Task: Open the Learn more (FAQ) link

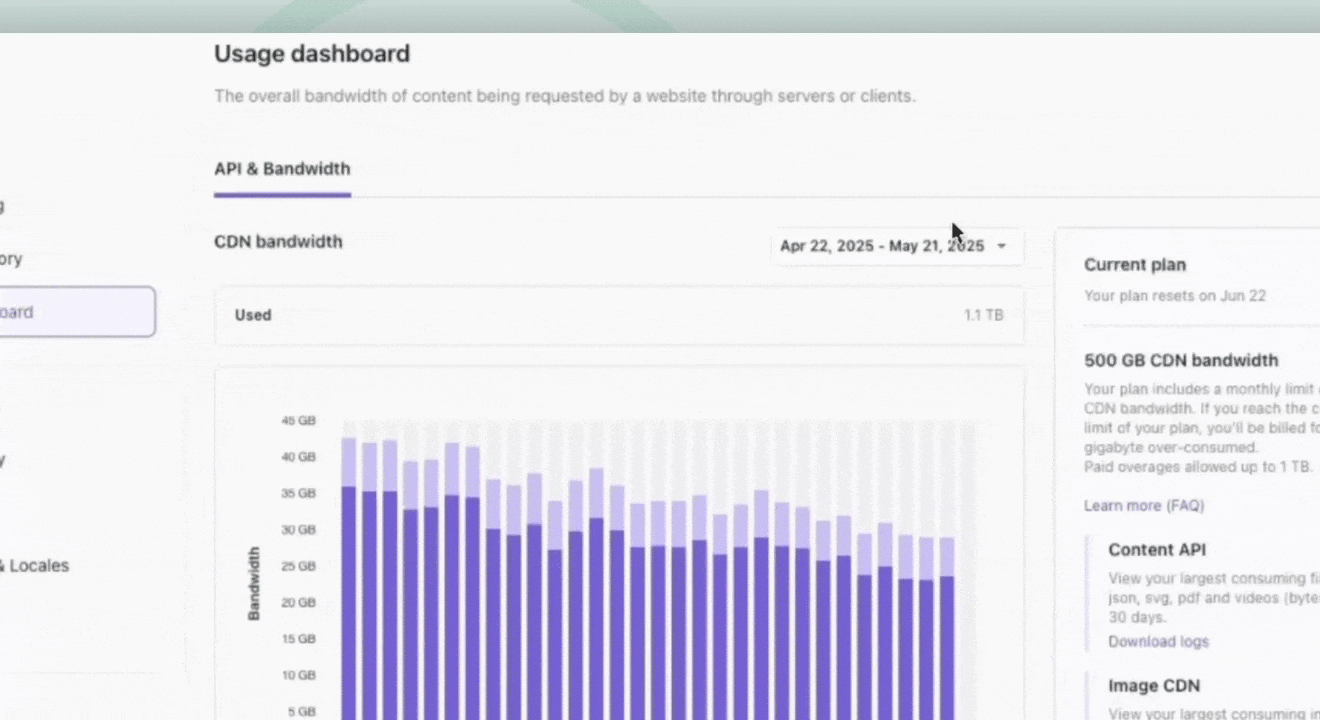Action: coord(1144,506)
